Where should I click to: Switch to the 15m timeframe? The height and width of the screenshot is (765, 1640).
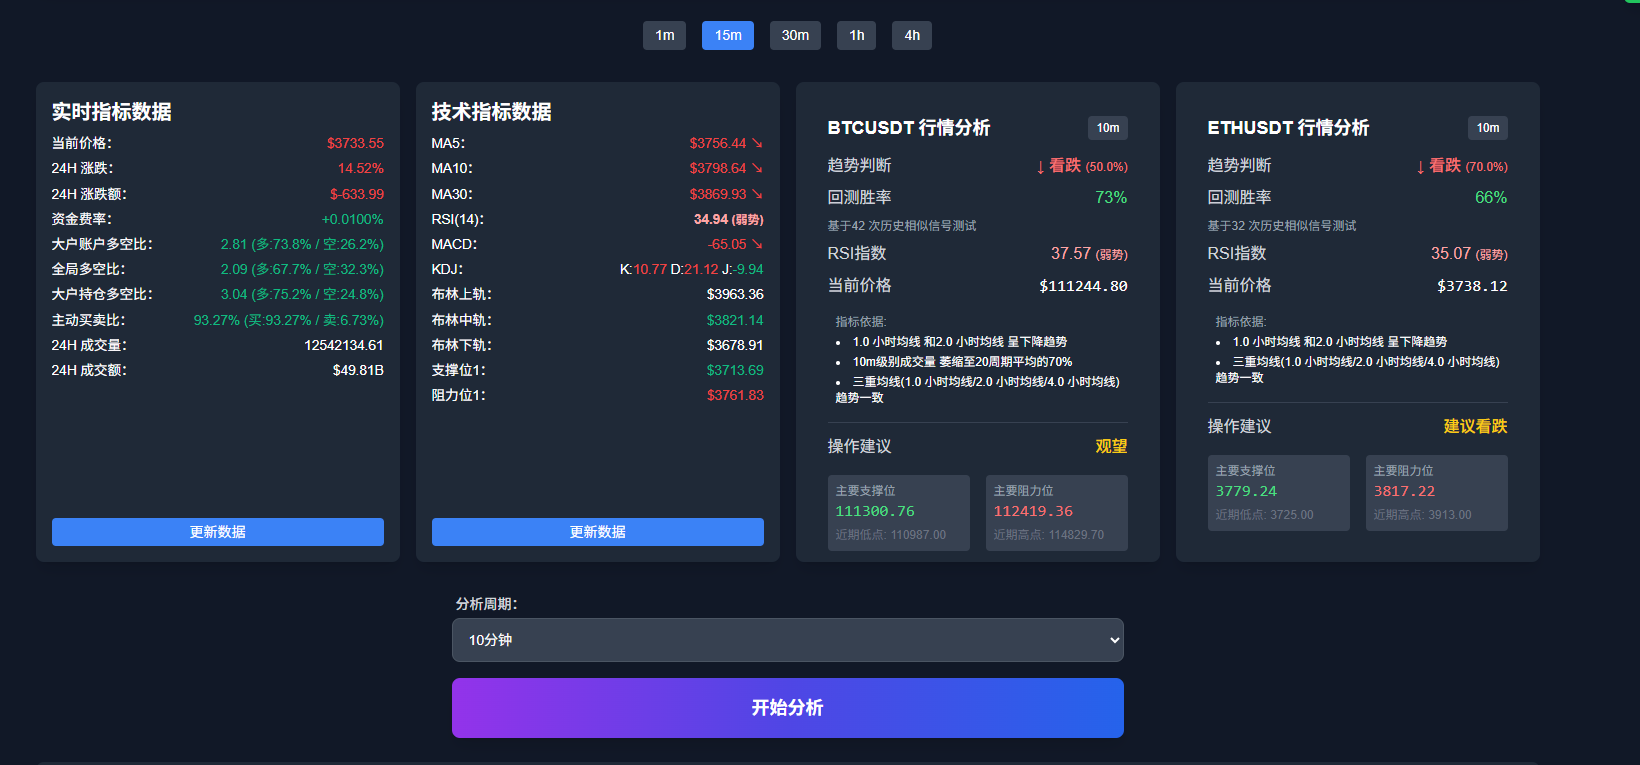point(728,35)
